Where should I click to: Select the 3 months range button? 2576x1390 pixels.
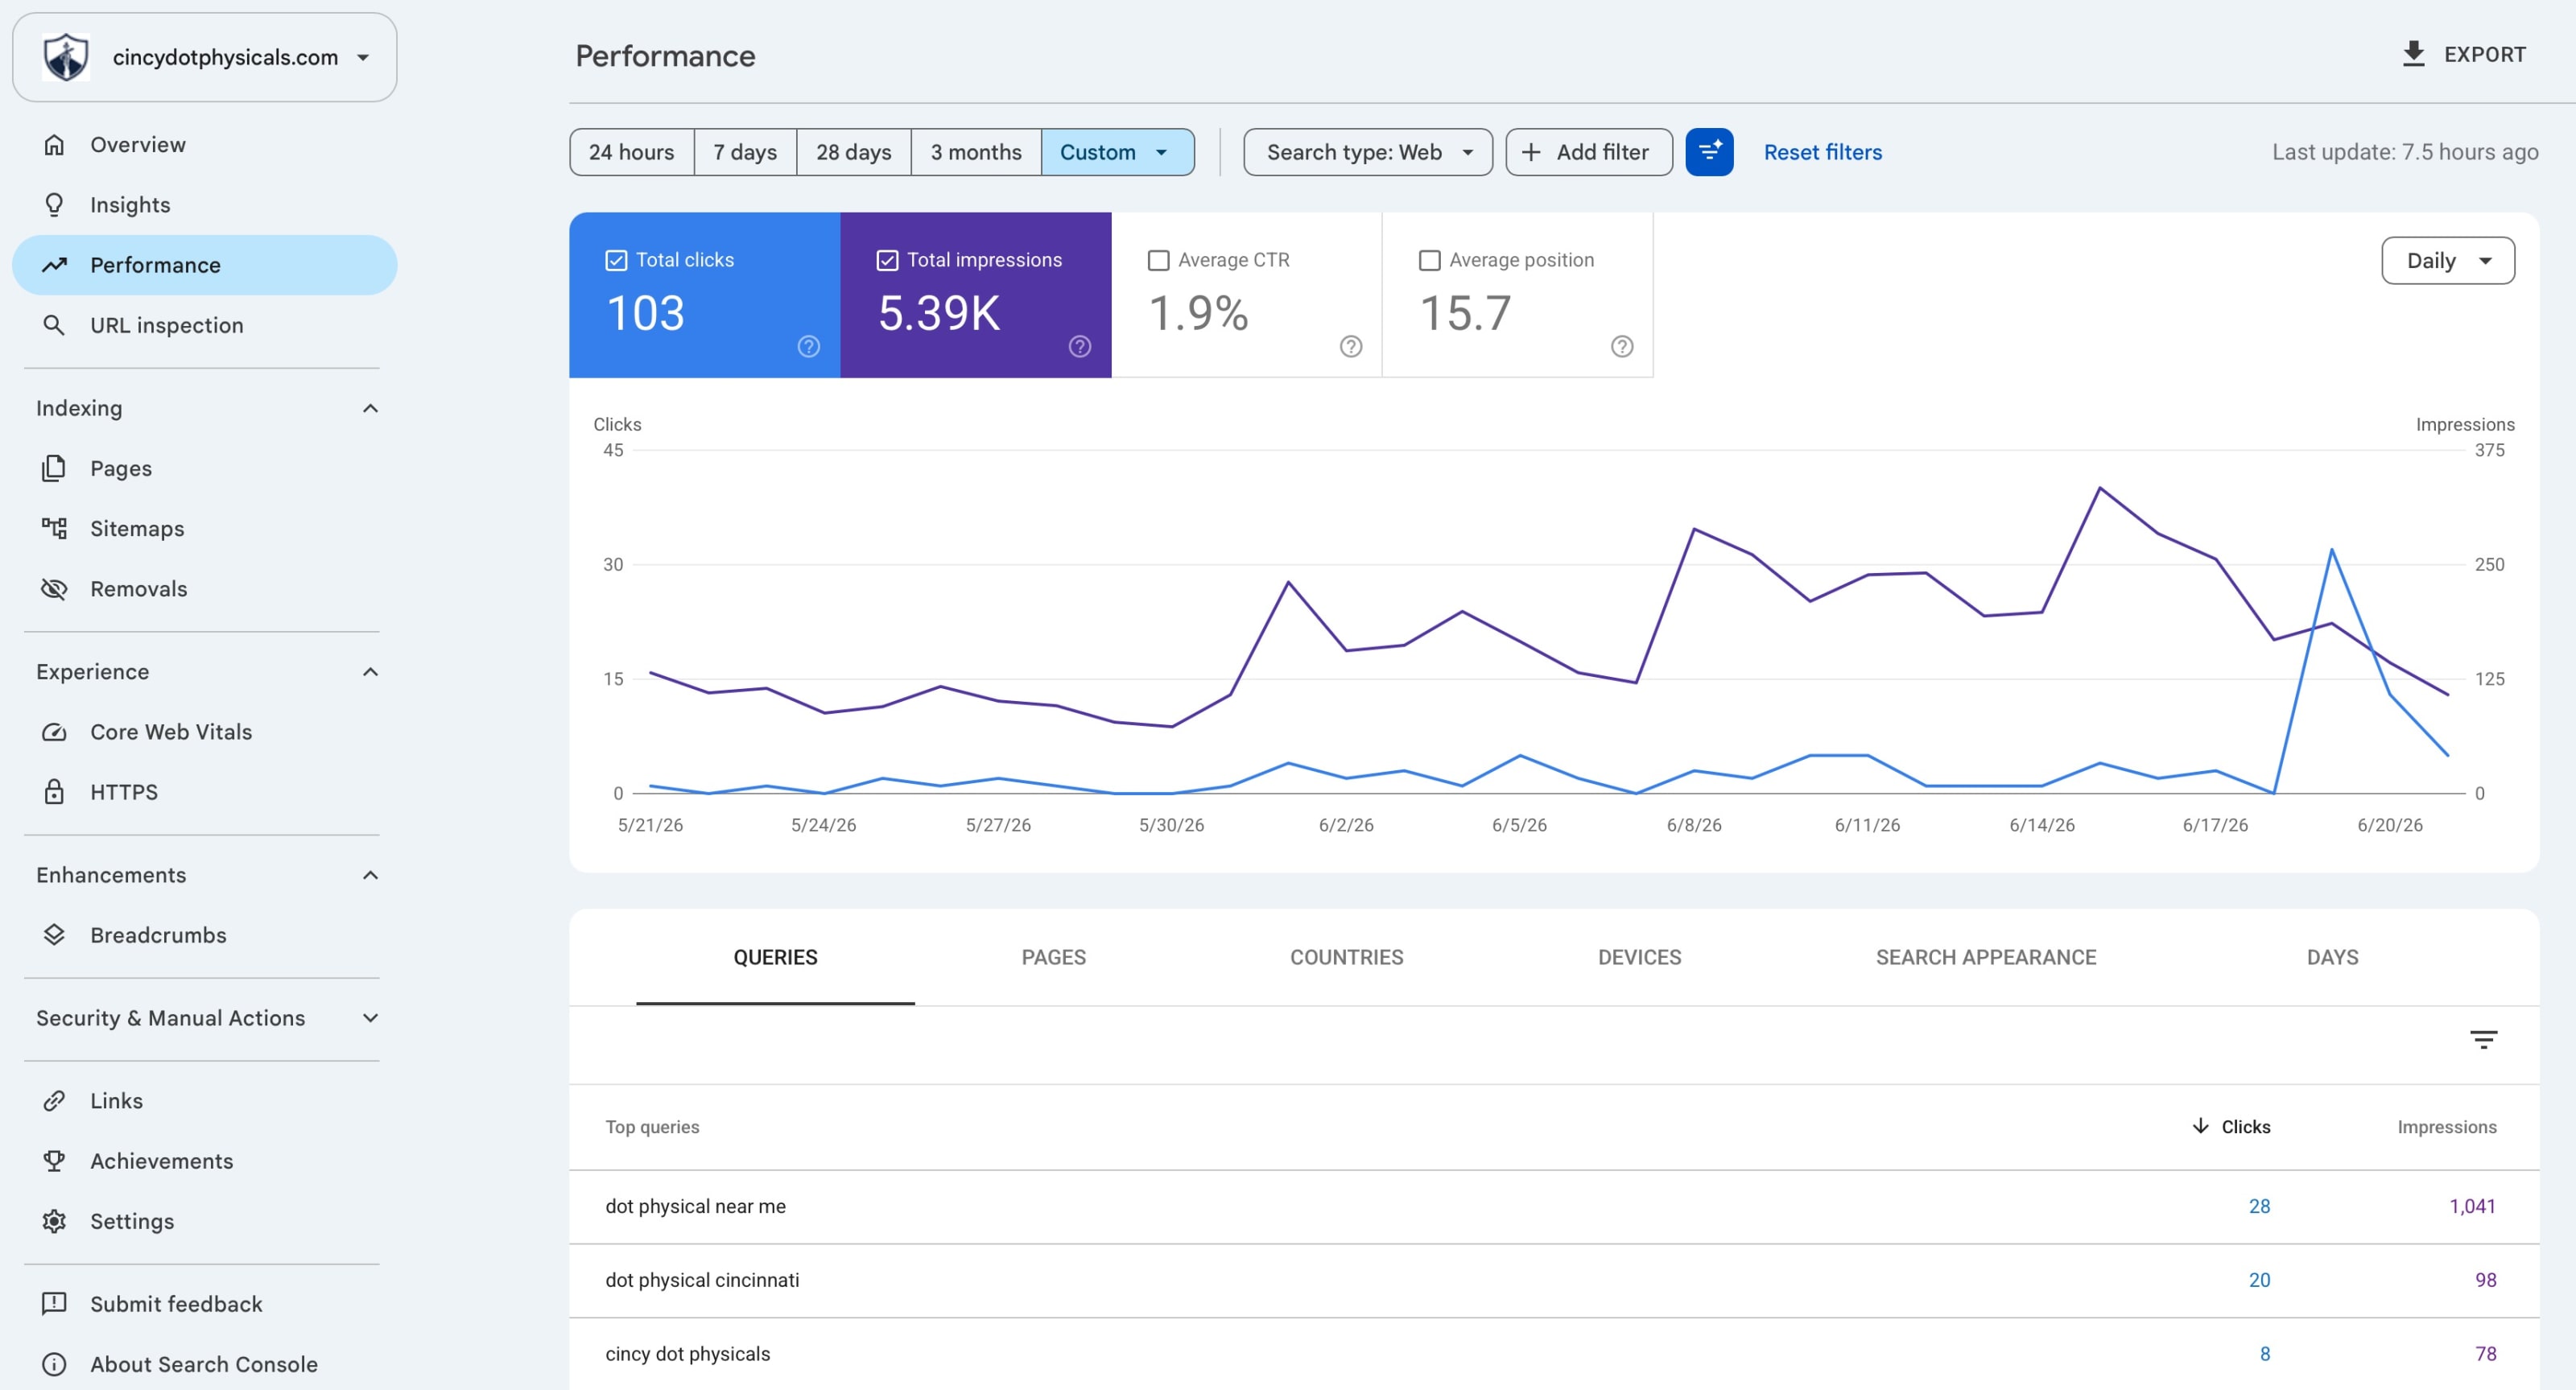[x=975, y=152]
